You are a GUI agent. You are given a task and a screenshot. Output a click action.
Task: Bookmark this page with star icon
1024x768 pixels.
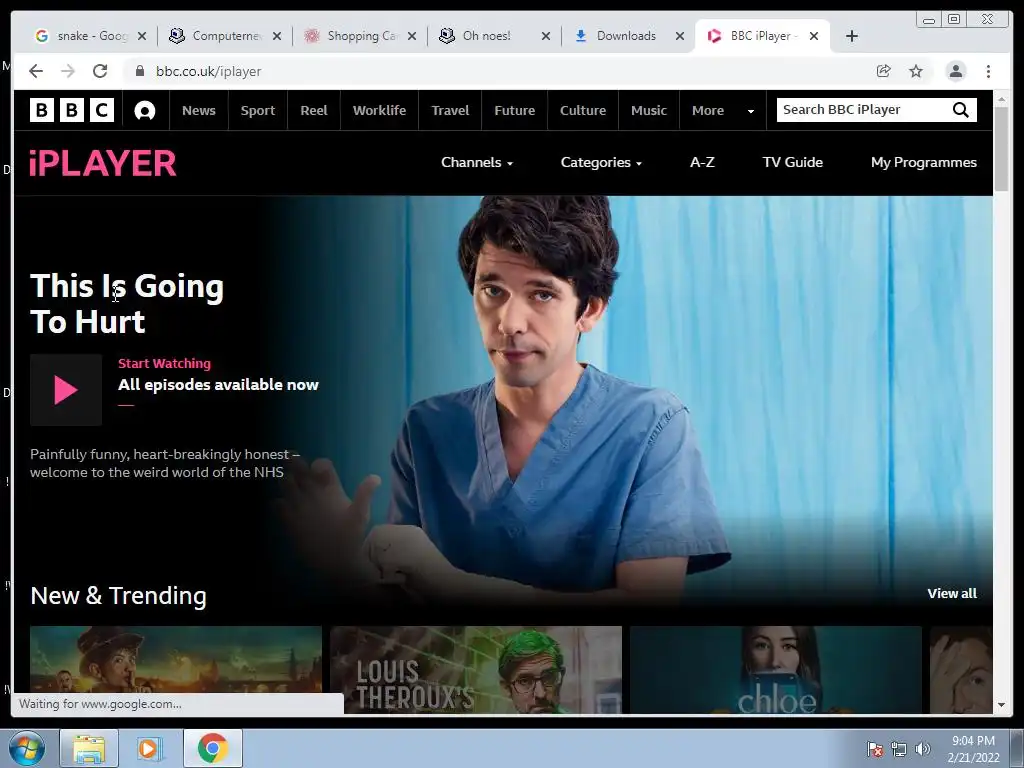(916, 71)
